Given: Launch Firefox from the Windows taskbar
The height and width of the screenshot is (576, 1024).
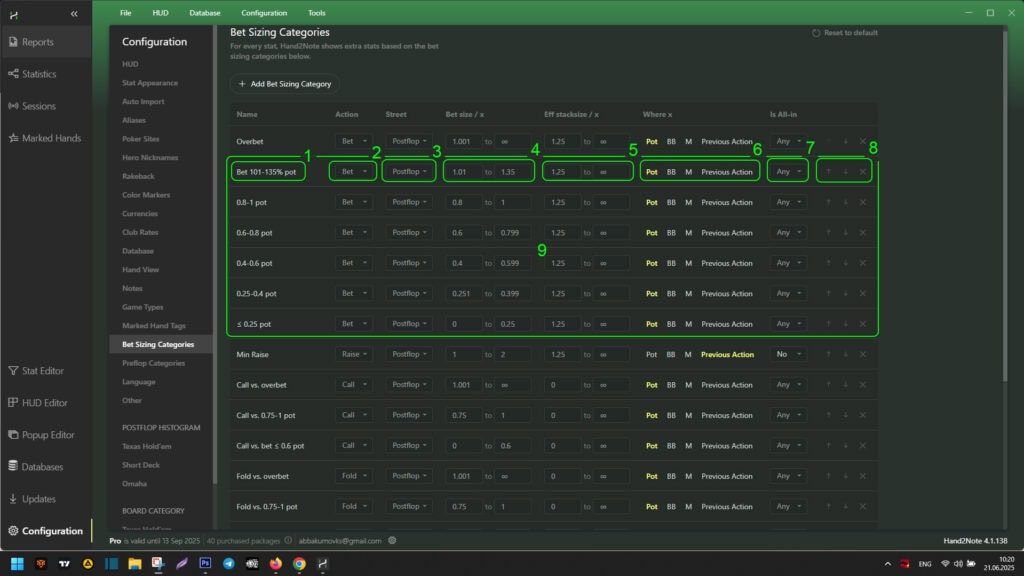Looking at the screenshot, I should 276,564.
